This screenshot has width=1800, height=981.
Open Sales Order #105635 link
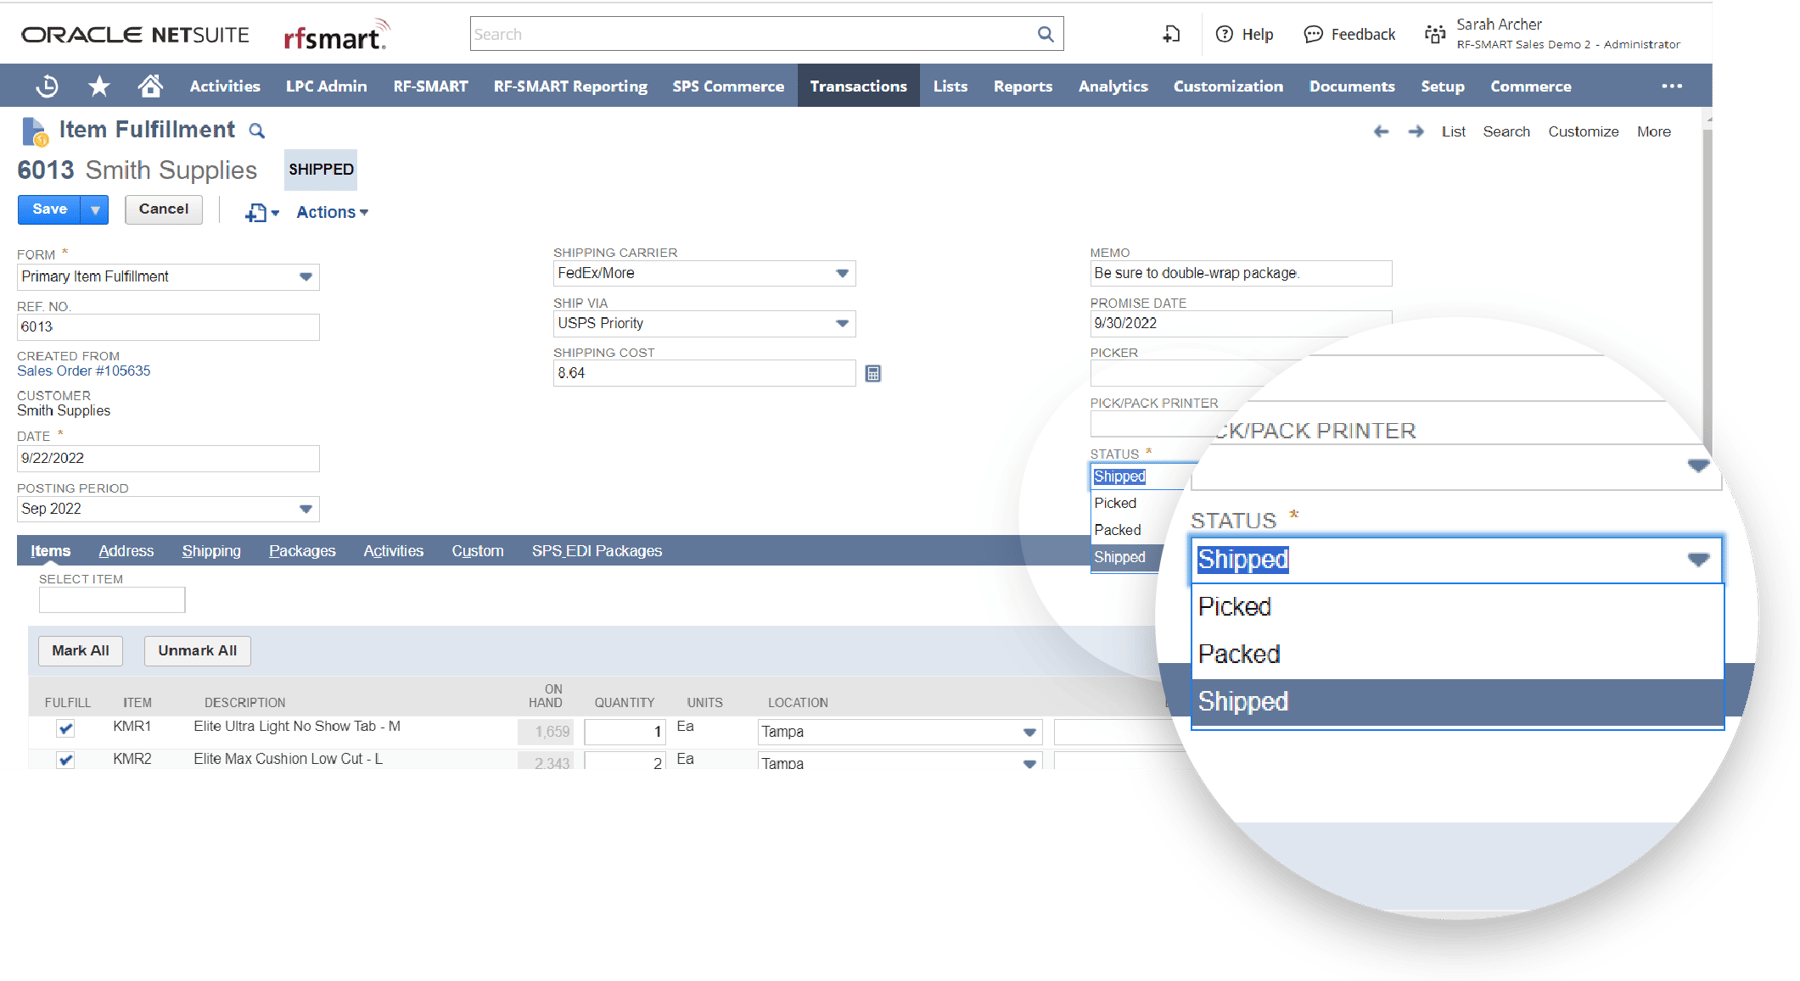tap(83, 370)
